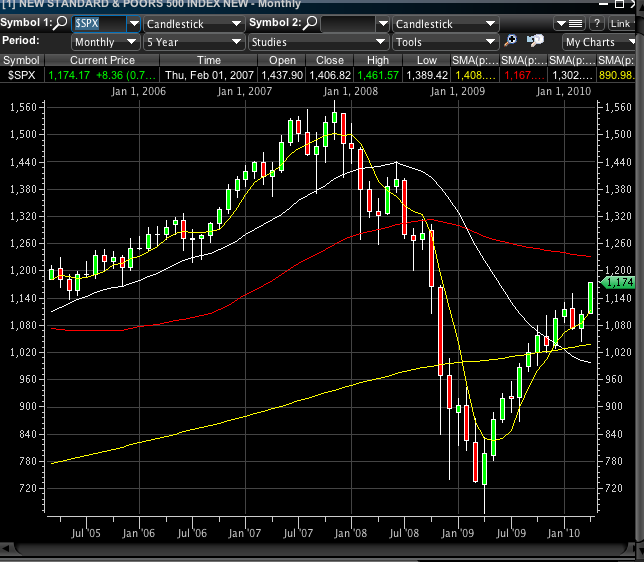Viewport: 644px width, 562px height.
Task: Click the Symbol 2 lookup magnifier icon
Action: point(311,23)
